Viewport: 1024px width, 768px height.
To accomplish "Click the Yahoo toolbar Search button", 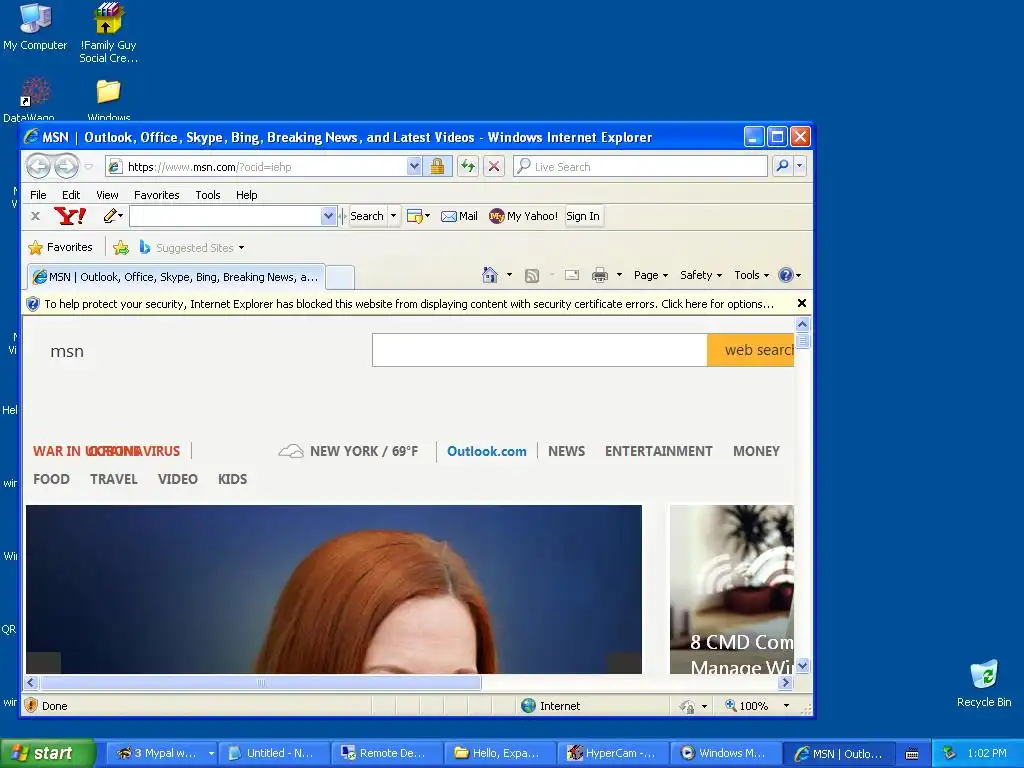I will 367,216.
